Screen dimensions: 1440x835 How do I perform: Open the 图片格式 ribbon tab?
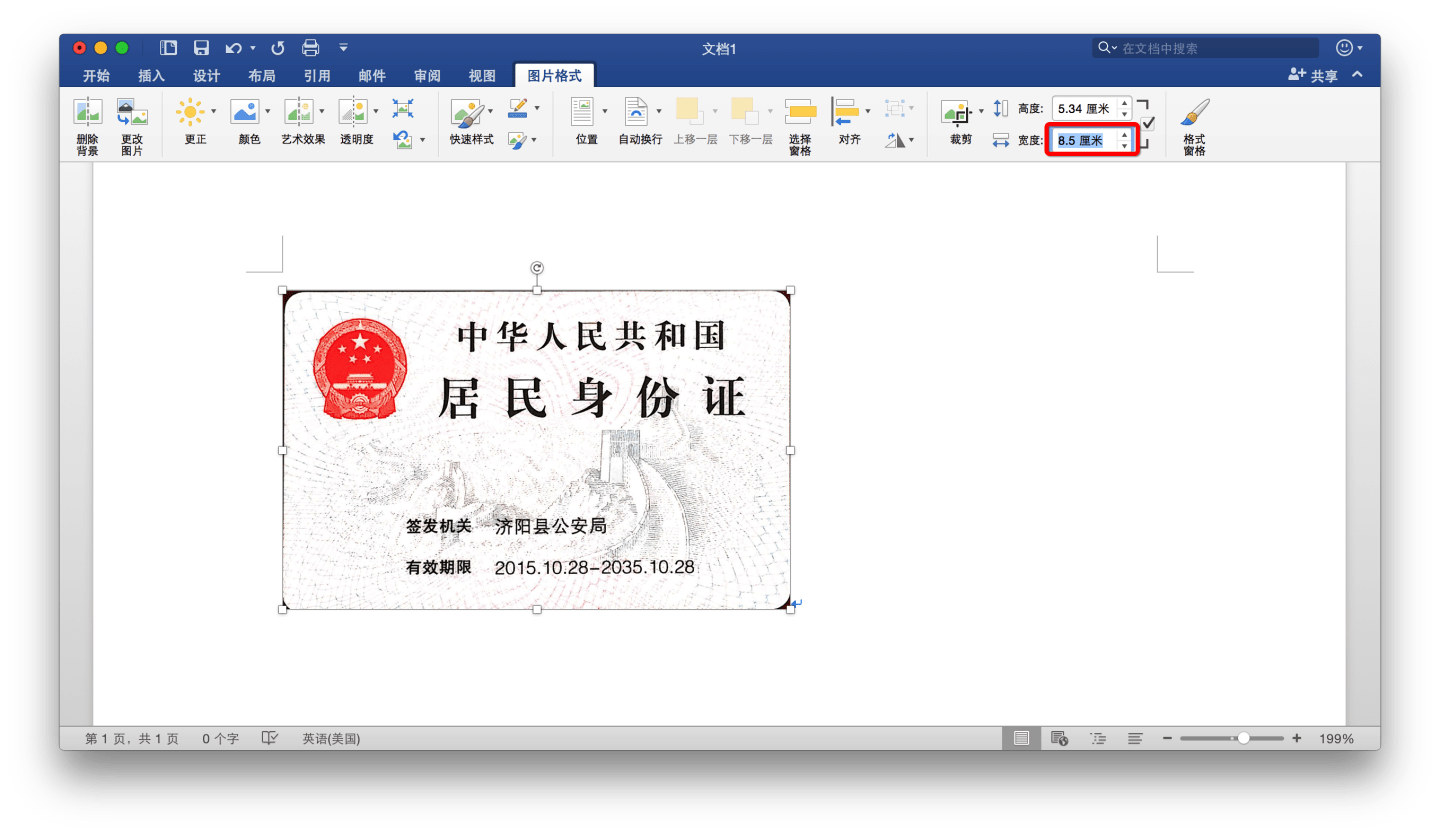pos(552,74)
